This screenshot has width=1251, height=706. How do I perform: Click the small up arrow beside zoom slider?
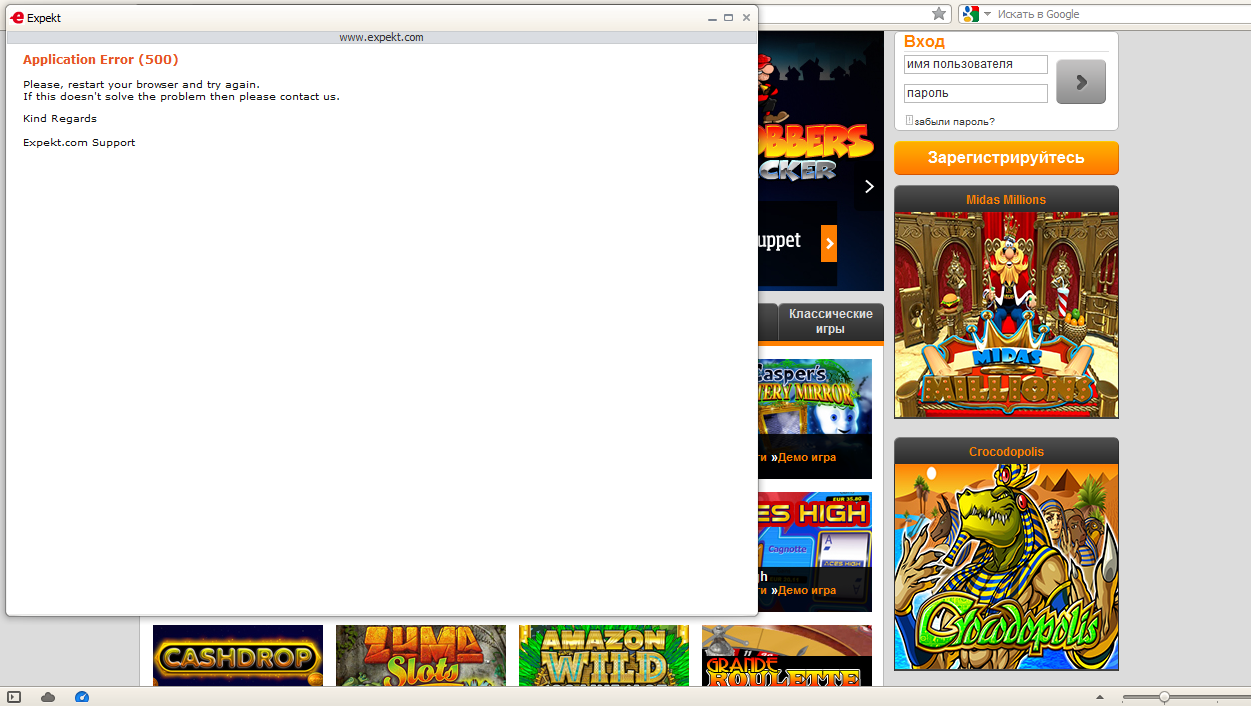(1100, 697)
